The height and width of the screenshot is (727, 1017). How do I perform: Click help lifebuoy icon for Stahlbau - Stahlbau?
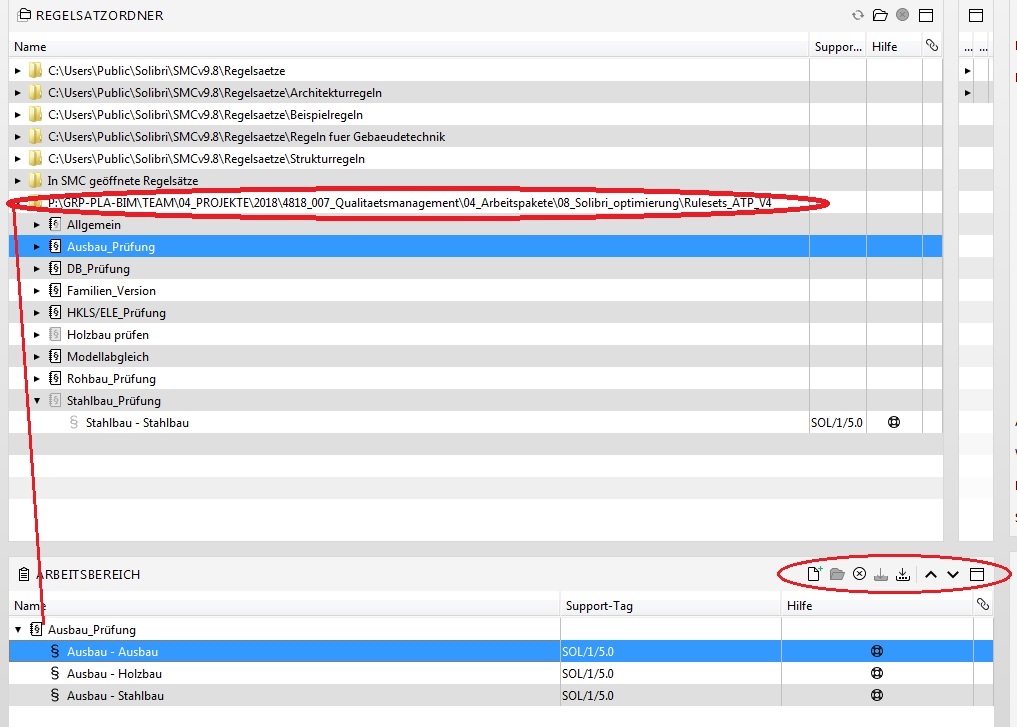[894, 423]
